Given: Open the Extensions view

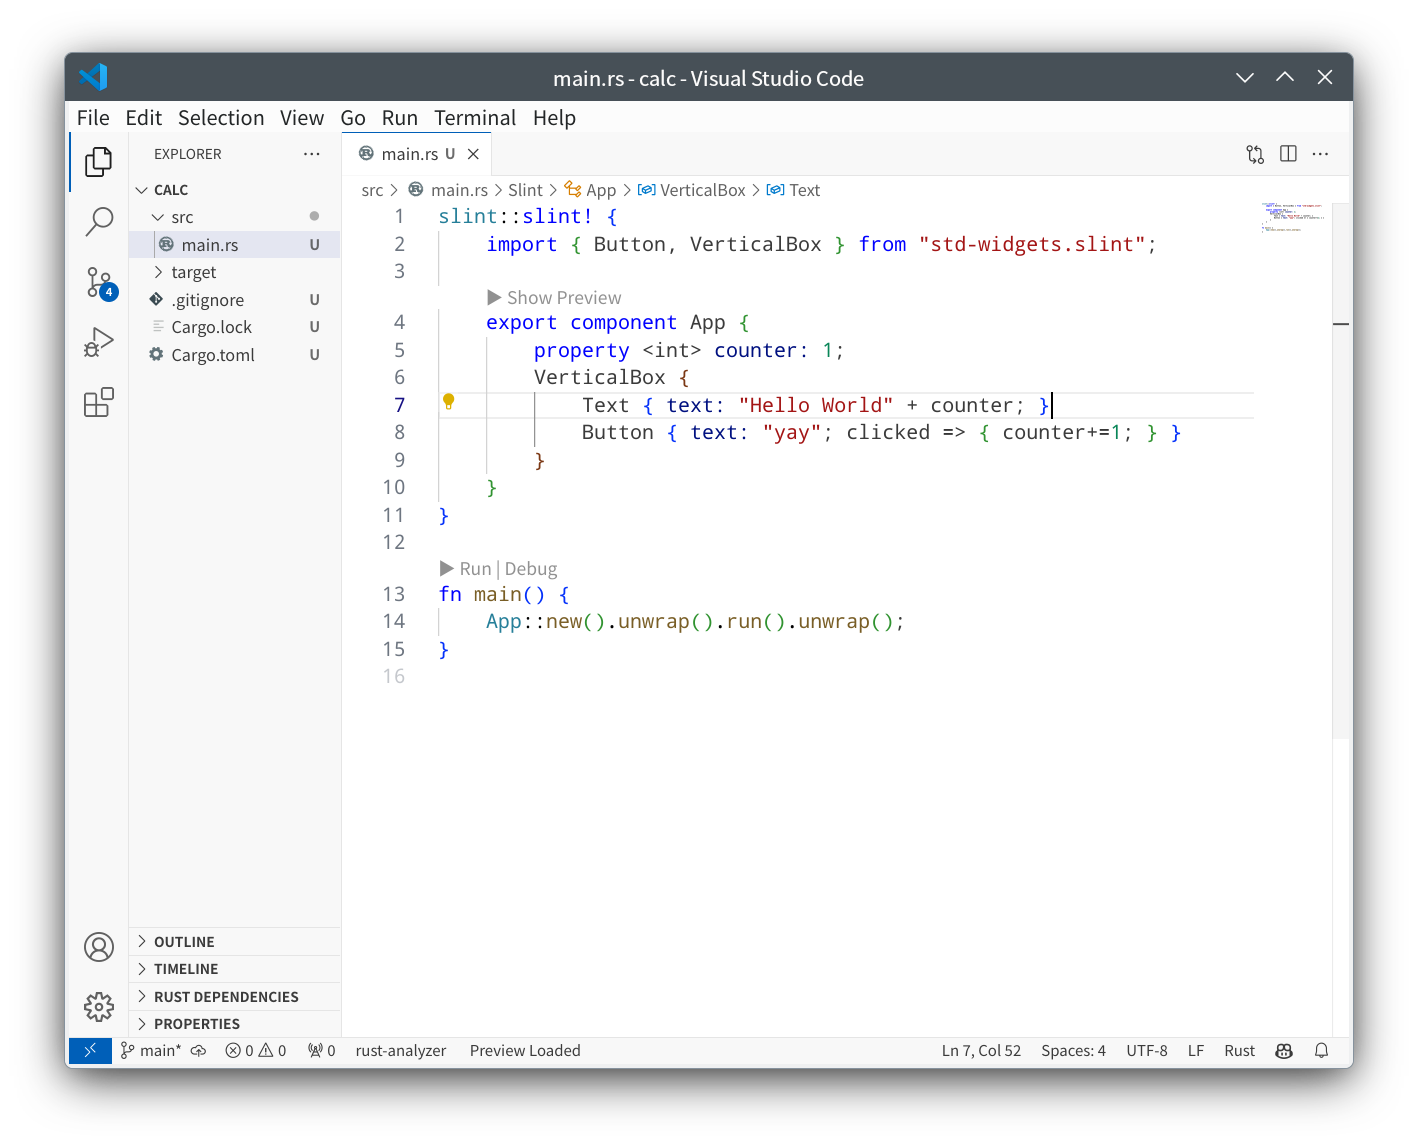Looking at the screenshot, I should pyautogui.click(x=99, y=402).
